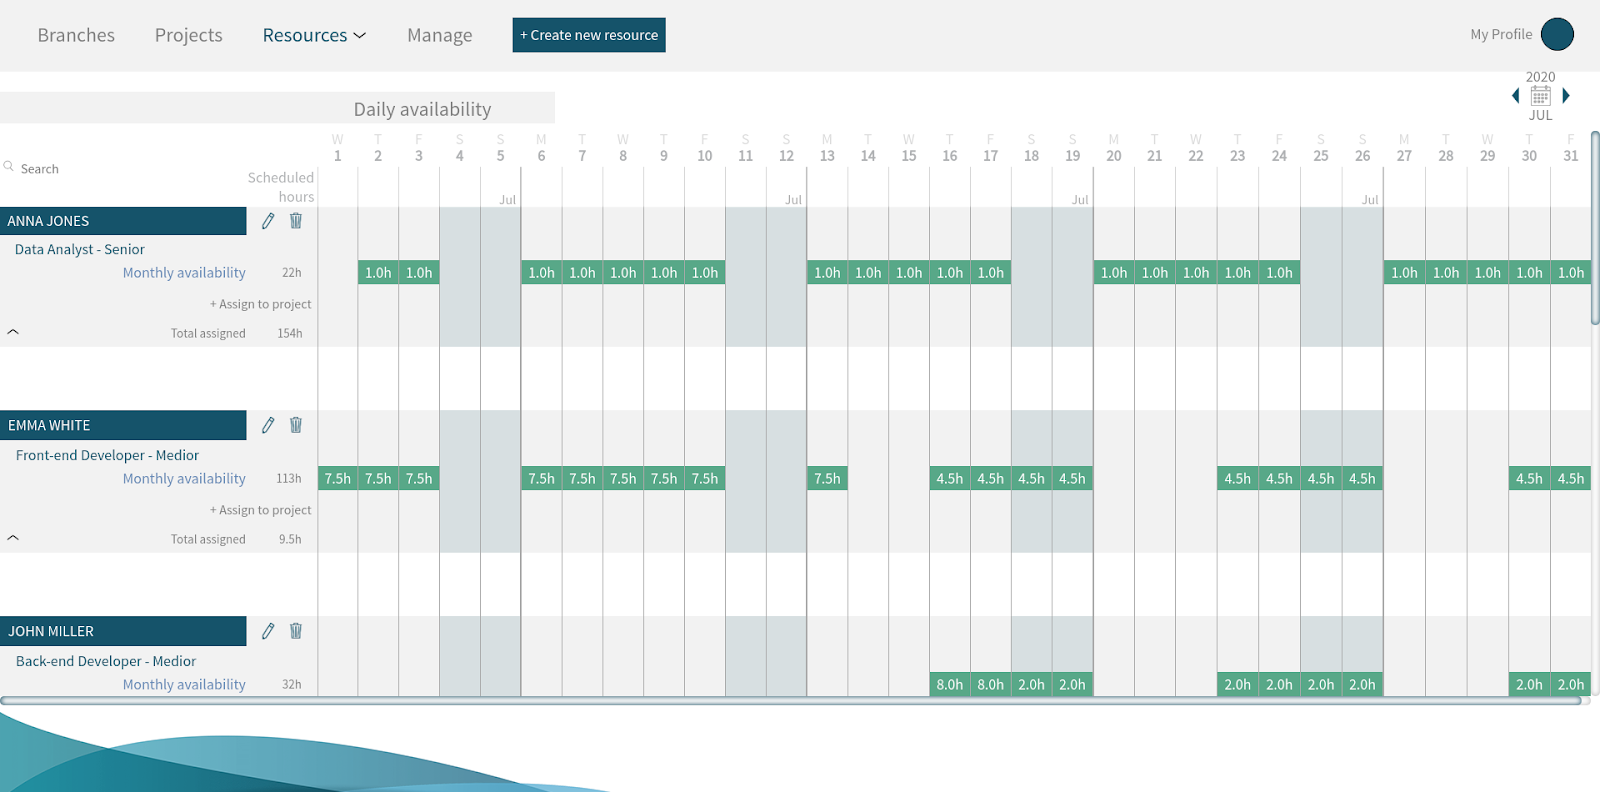Collapse Anna Jones section chevron

pos(13,331)
